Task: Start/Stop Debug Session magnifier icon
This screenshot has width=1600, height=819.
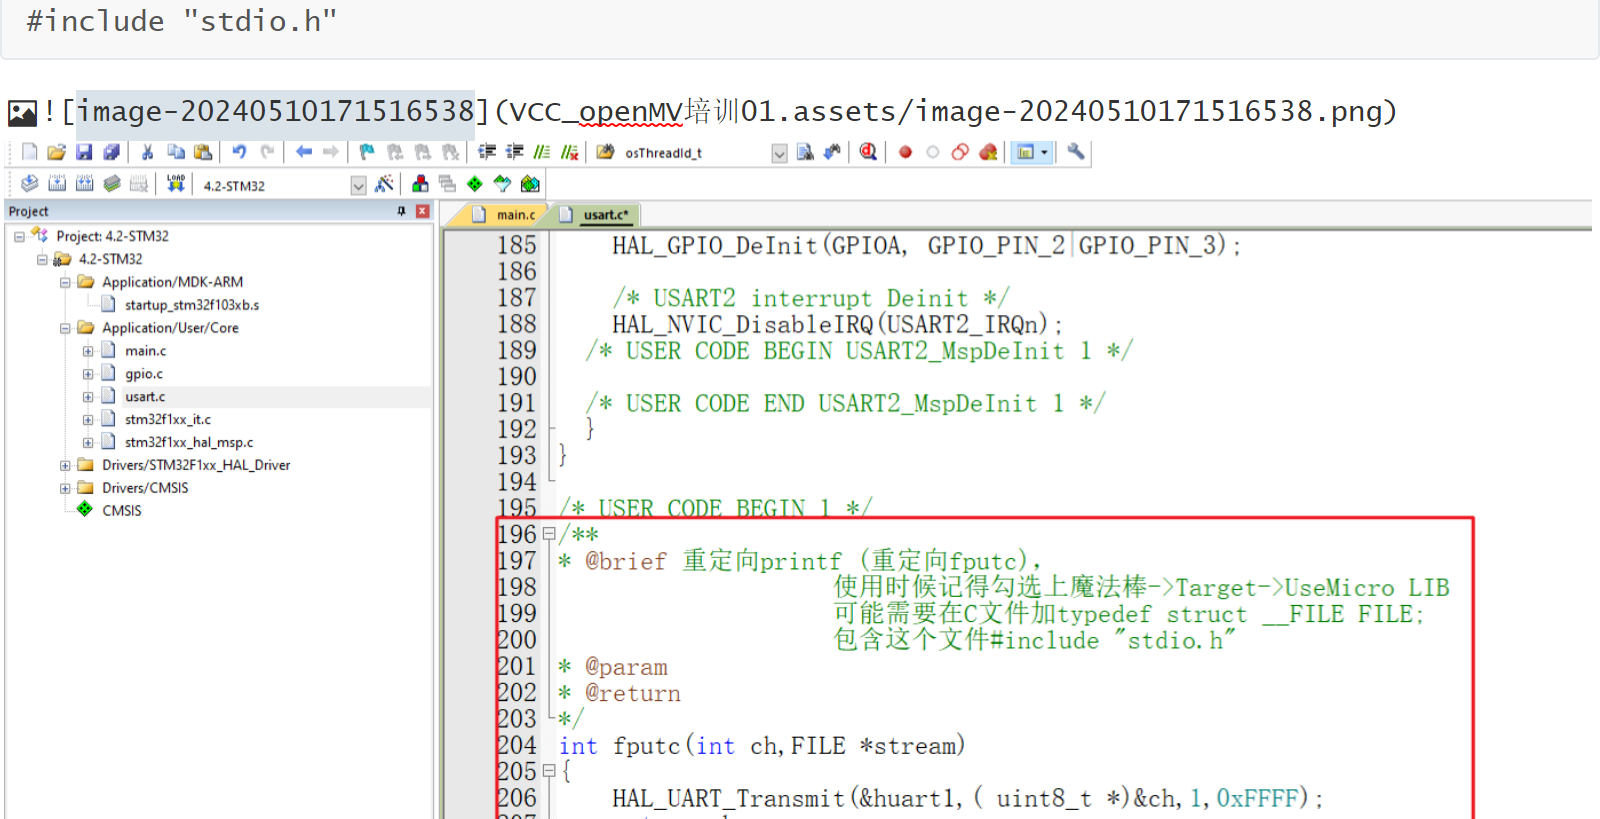Action: pyautogui.click(x=868, y=152)
